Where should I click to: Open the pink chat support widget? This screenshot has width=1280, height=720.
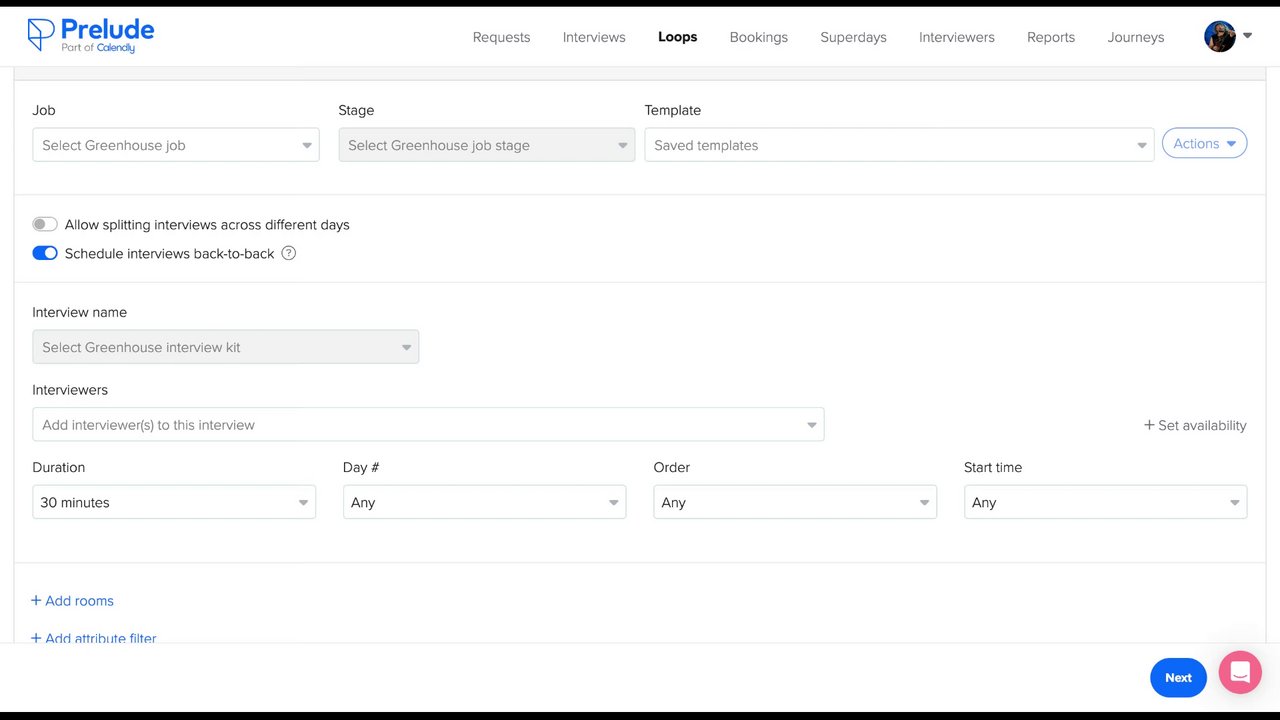pyautogui.click(x=1240, y=672)
